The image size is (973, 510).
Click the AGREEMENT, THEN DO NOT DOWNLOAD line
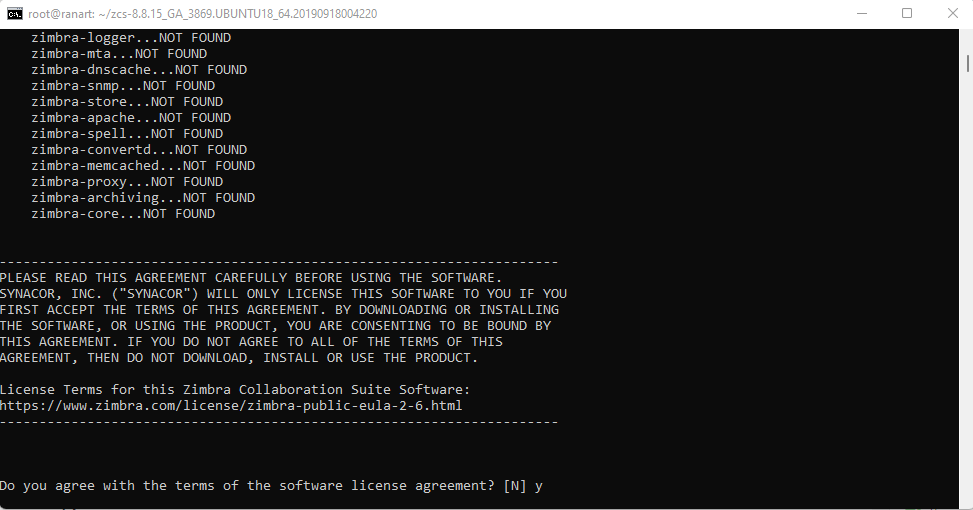pos(239,358)
